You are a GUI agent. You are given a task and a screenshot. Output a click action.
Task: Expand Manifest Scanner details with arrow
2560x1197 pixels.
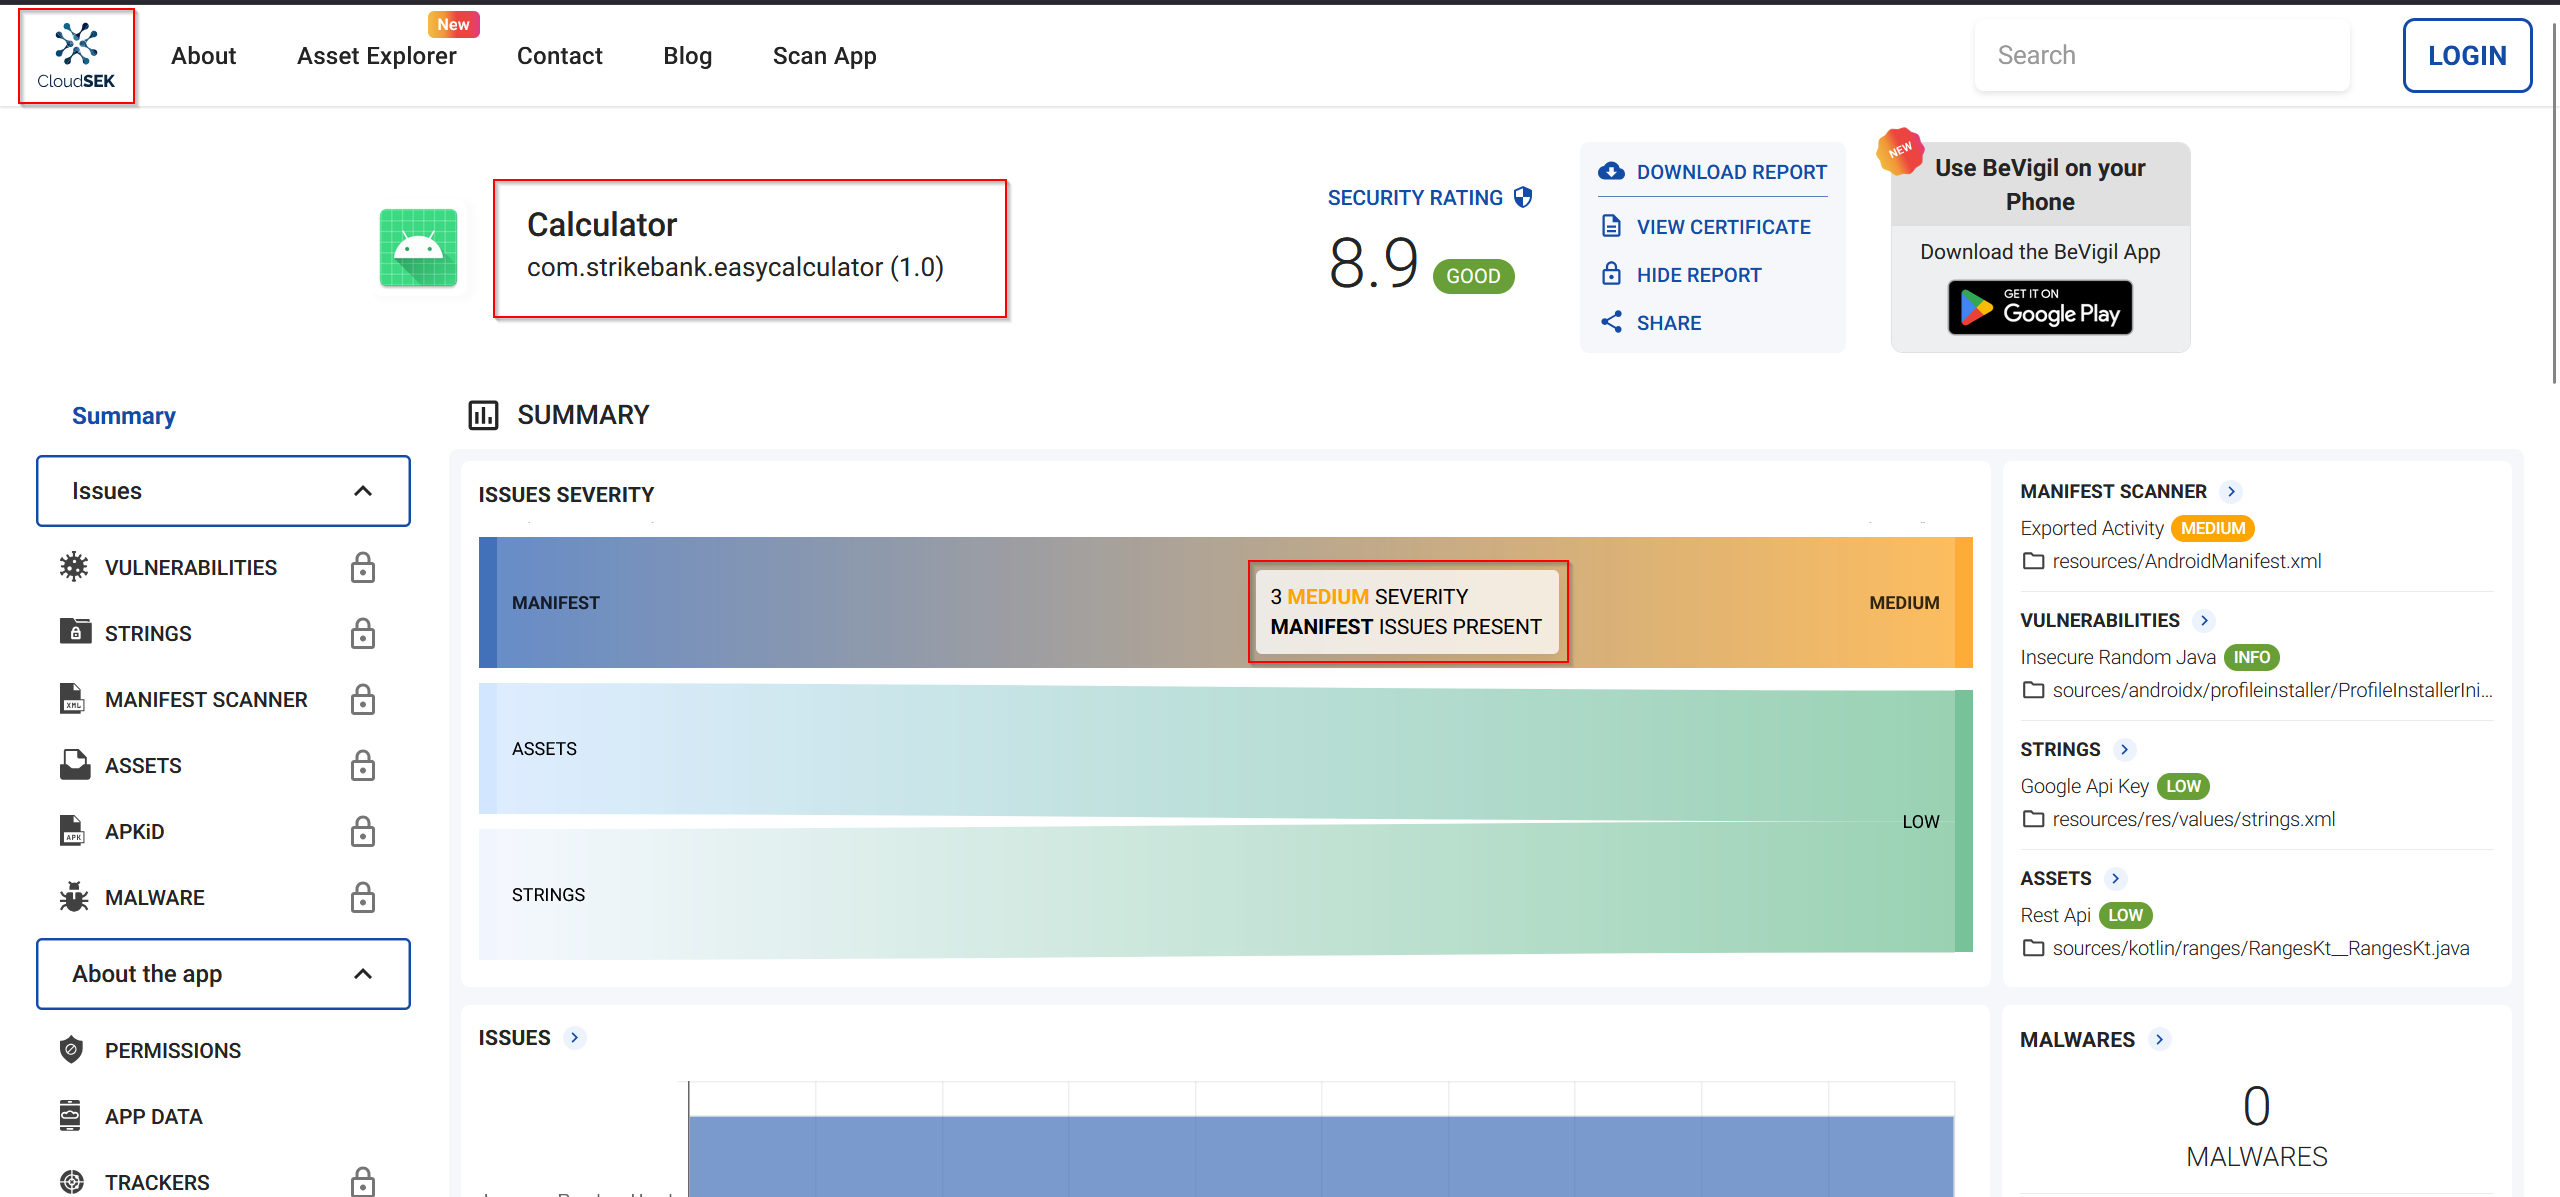(2231, 491)
